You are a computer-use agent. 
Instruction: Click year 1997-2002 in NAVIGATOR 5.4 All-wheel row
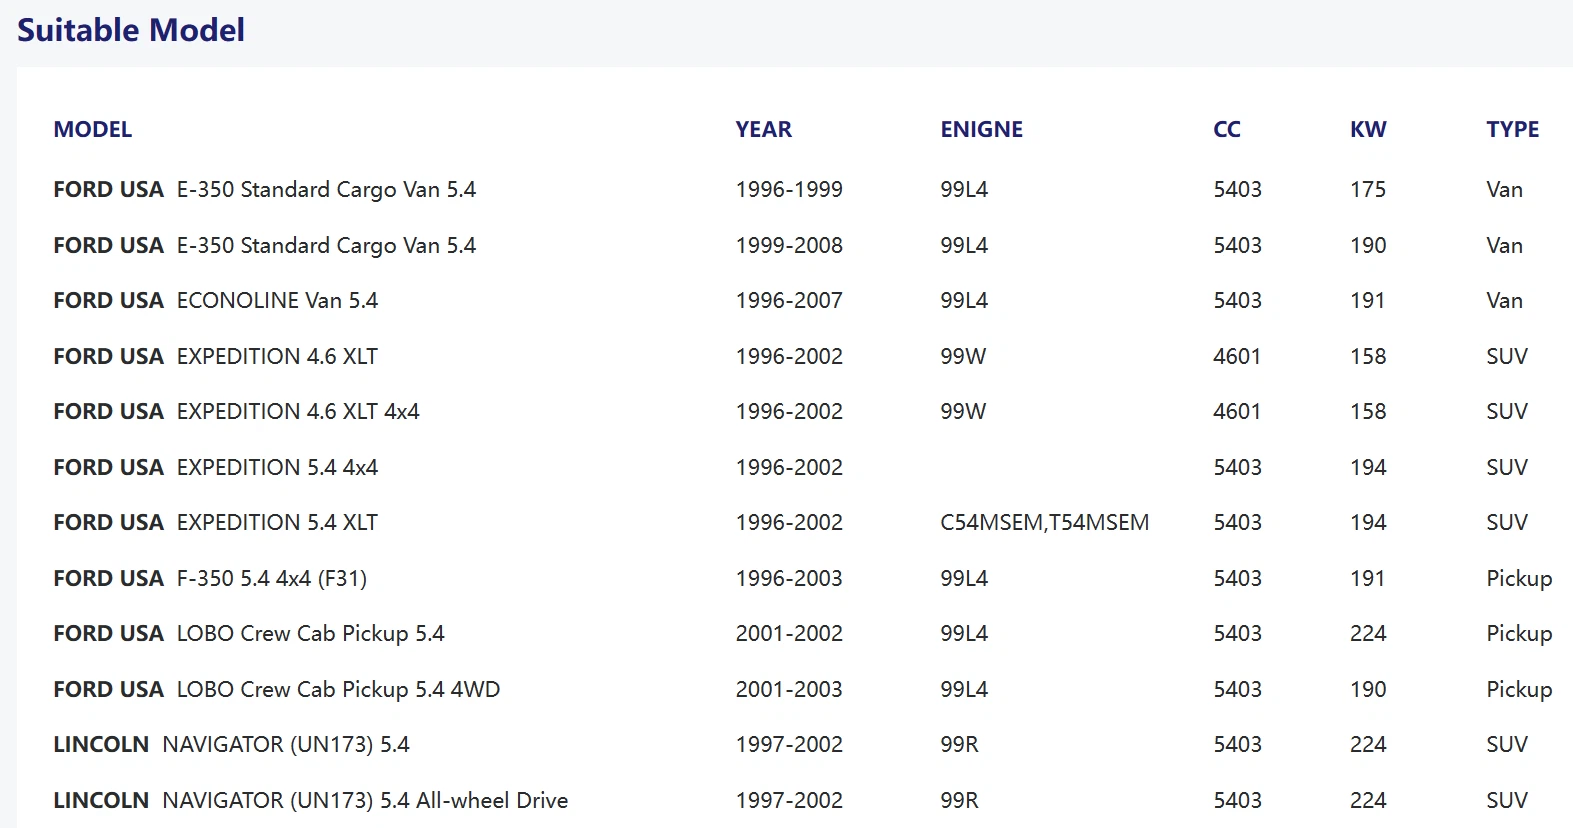pos(789,800)
